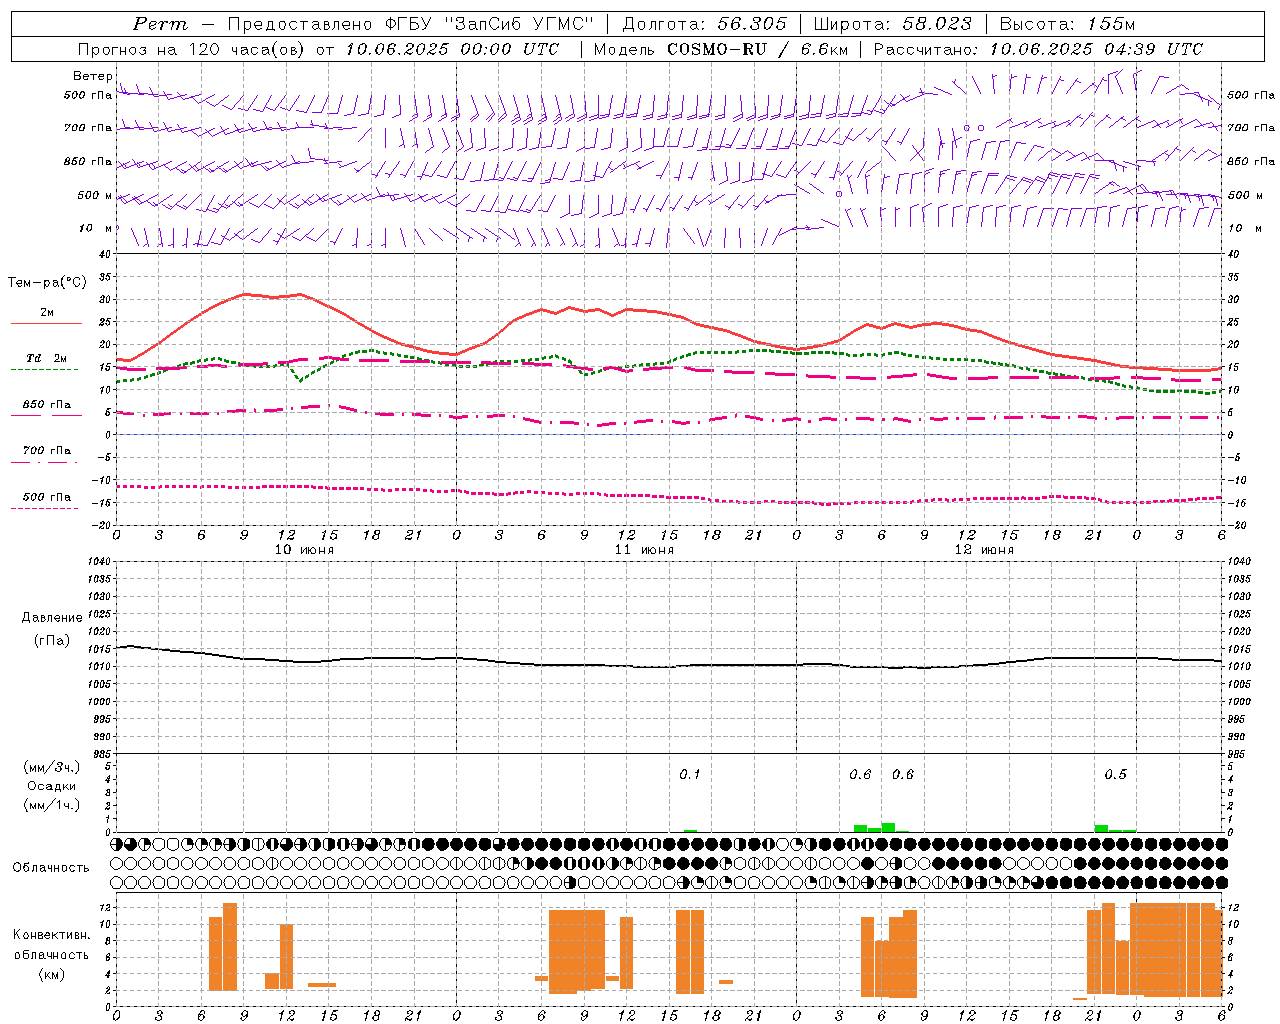Click the "Давление" pressure panel label
Viewport: 1280px width, 1024px height.
pos(52,618)
